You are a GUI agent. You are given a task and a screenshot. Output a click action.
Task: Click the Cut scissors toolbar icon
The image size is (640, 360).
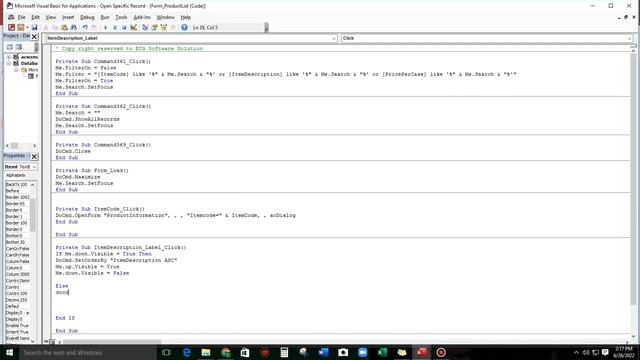(46, 27)
